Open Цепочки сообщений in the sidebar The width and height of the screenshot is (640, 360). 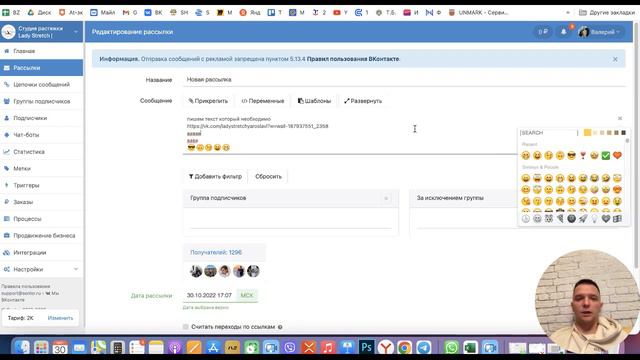tap(41, 84)
